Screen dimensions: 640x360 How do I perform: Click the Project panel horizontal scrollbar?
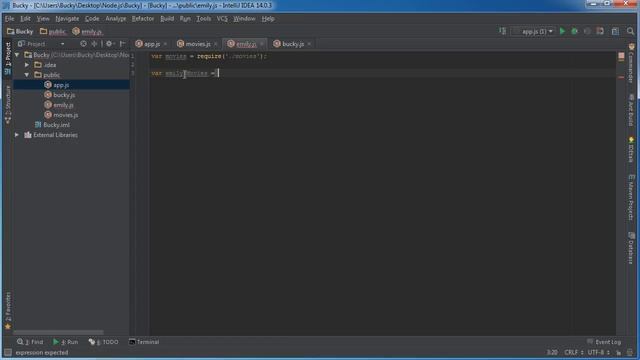point(58,333)
